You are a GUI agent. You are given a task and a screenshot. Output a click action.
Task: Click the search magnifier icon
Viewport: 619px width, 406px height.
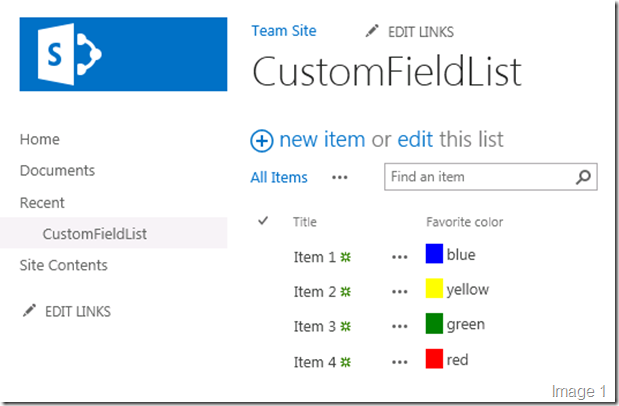point(584,178)
